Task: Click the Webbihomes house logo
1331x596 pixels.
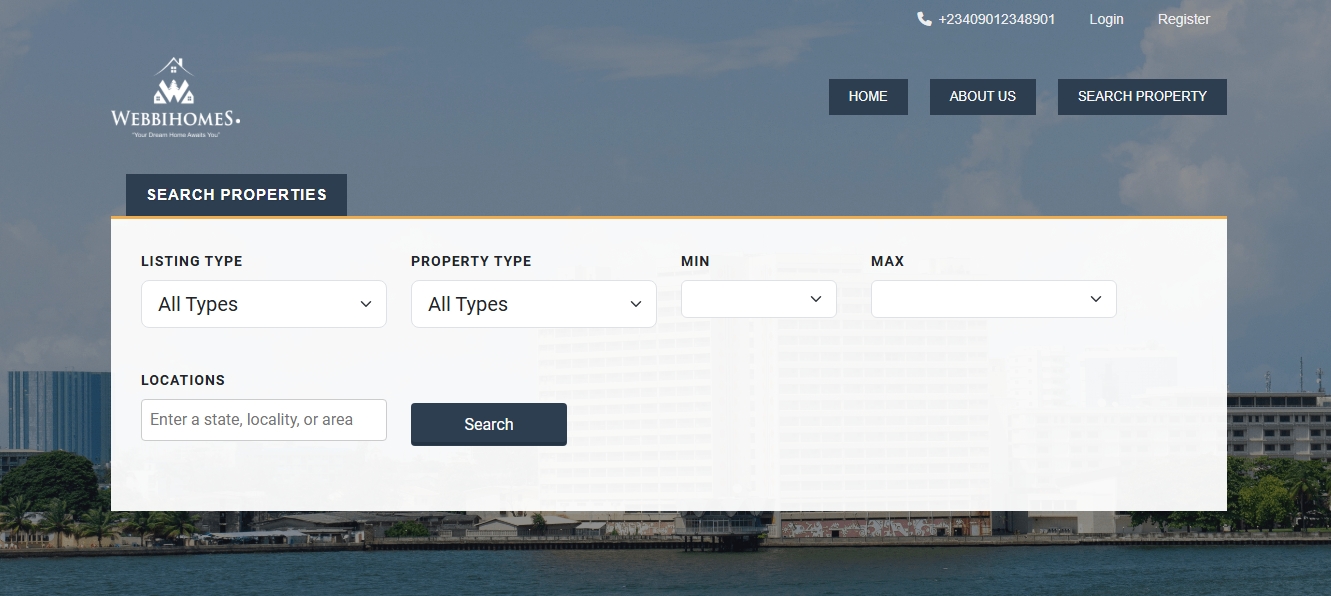Action: pyautogui.click(x=175, y=97)
